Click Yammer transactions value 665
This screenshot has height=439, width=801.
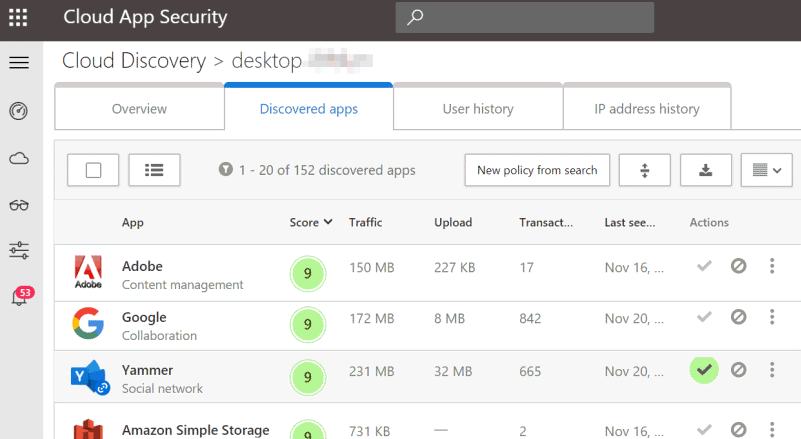coord(530,372)
